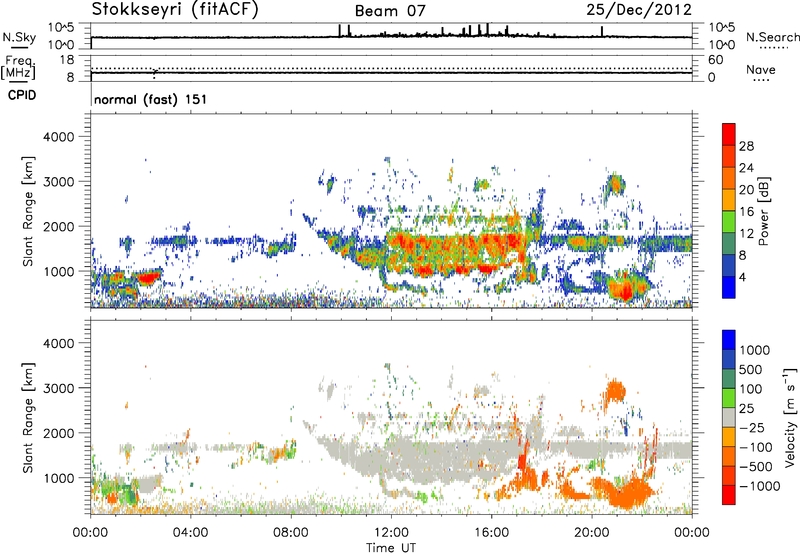Select the Beam 07 label
The height and width of the screenshot is (554, 800).
390,11
